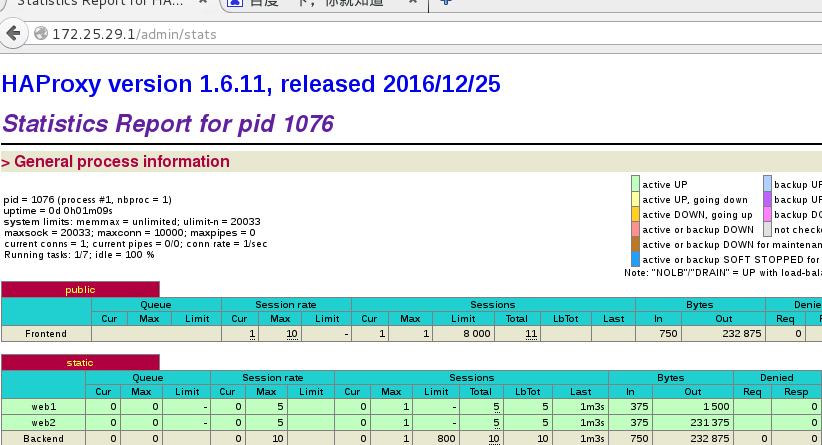The image size is (822, 445).
Task: Click the globe site identity icon
Action: coord(41,34)
